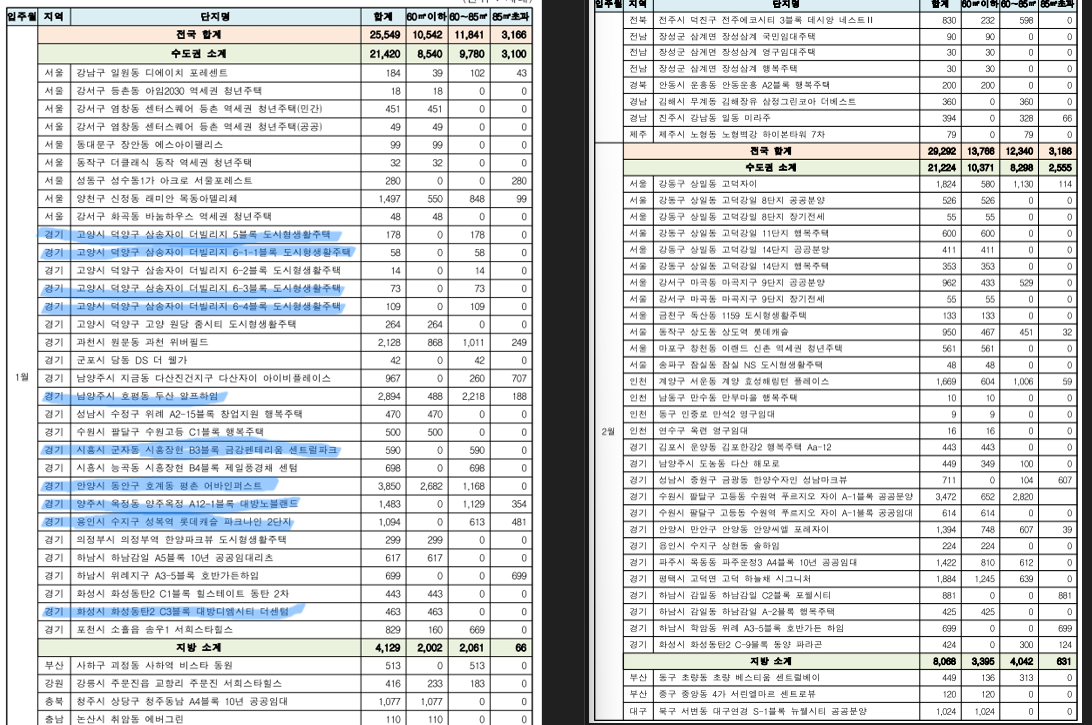Viewport: 1092px width, 725px height.
Task: Click 동작구 더클래식 동작 역세권 청년주택
Action: (164, 162)
